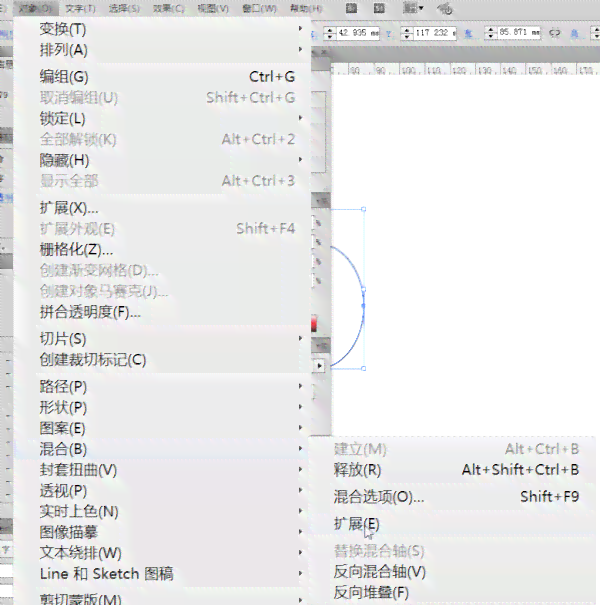Viewport: 600px width, 605px height.
Task: Click the arc's top-right selection handle
Action: tap(363, 209)
